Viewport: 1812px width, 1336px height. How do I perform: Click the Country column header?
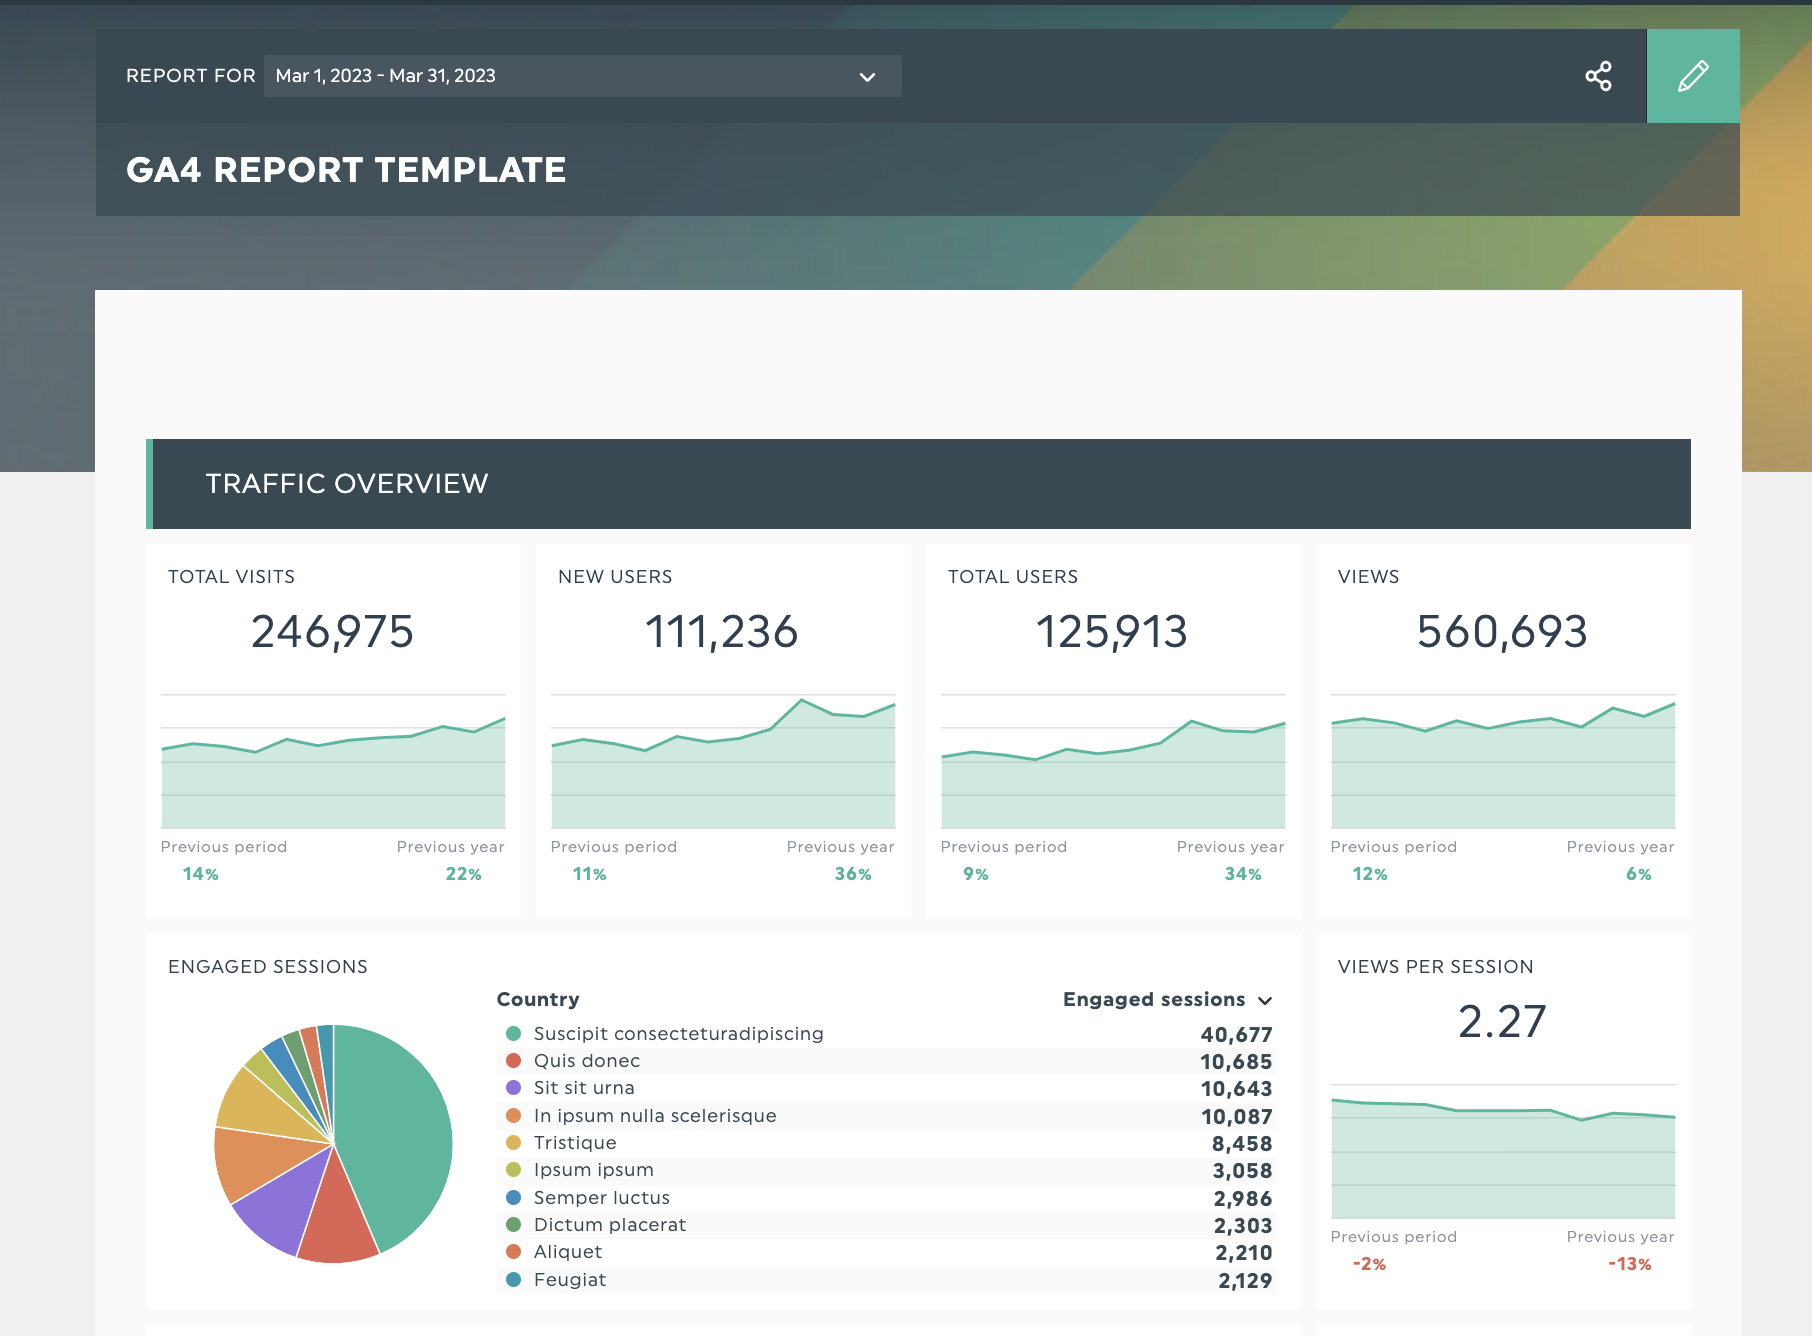(x=538, y=999)
